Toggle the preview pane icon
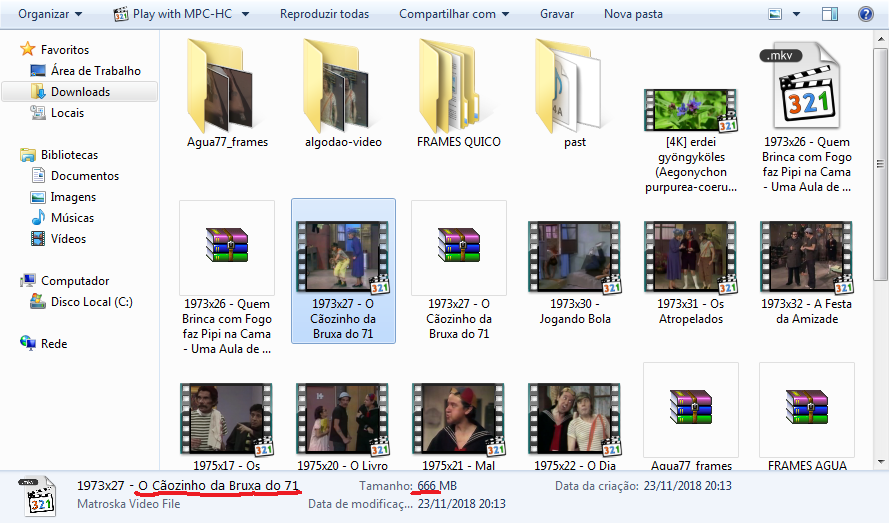 click(x=829, y=14)
